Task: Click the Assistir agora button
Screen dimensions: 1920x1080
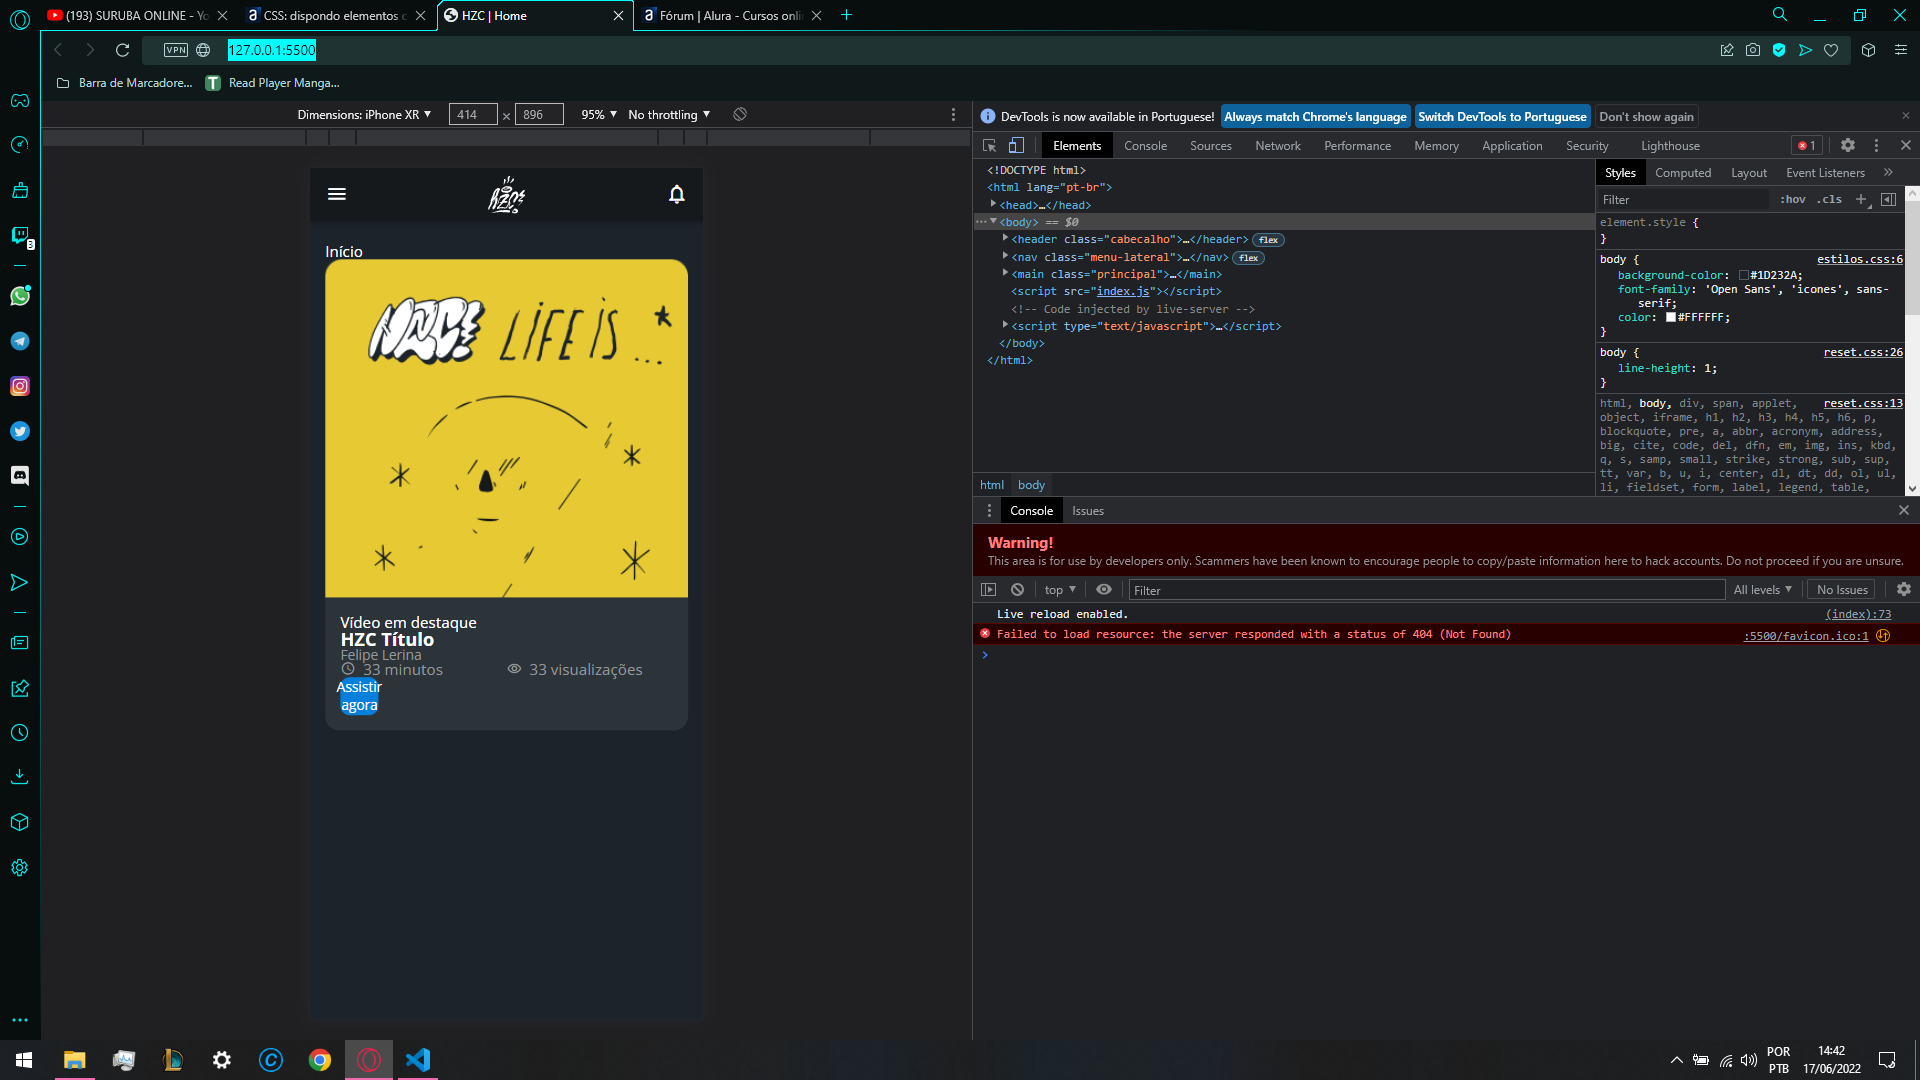Action: tap(359, 696)
